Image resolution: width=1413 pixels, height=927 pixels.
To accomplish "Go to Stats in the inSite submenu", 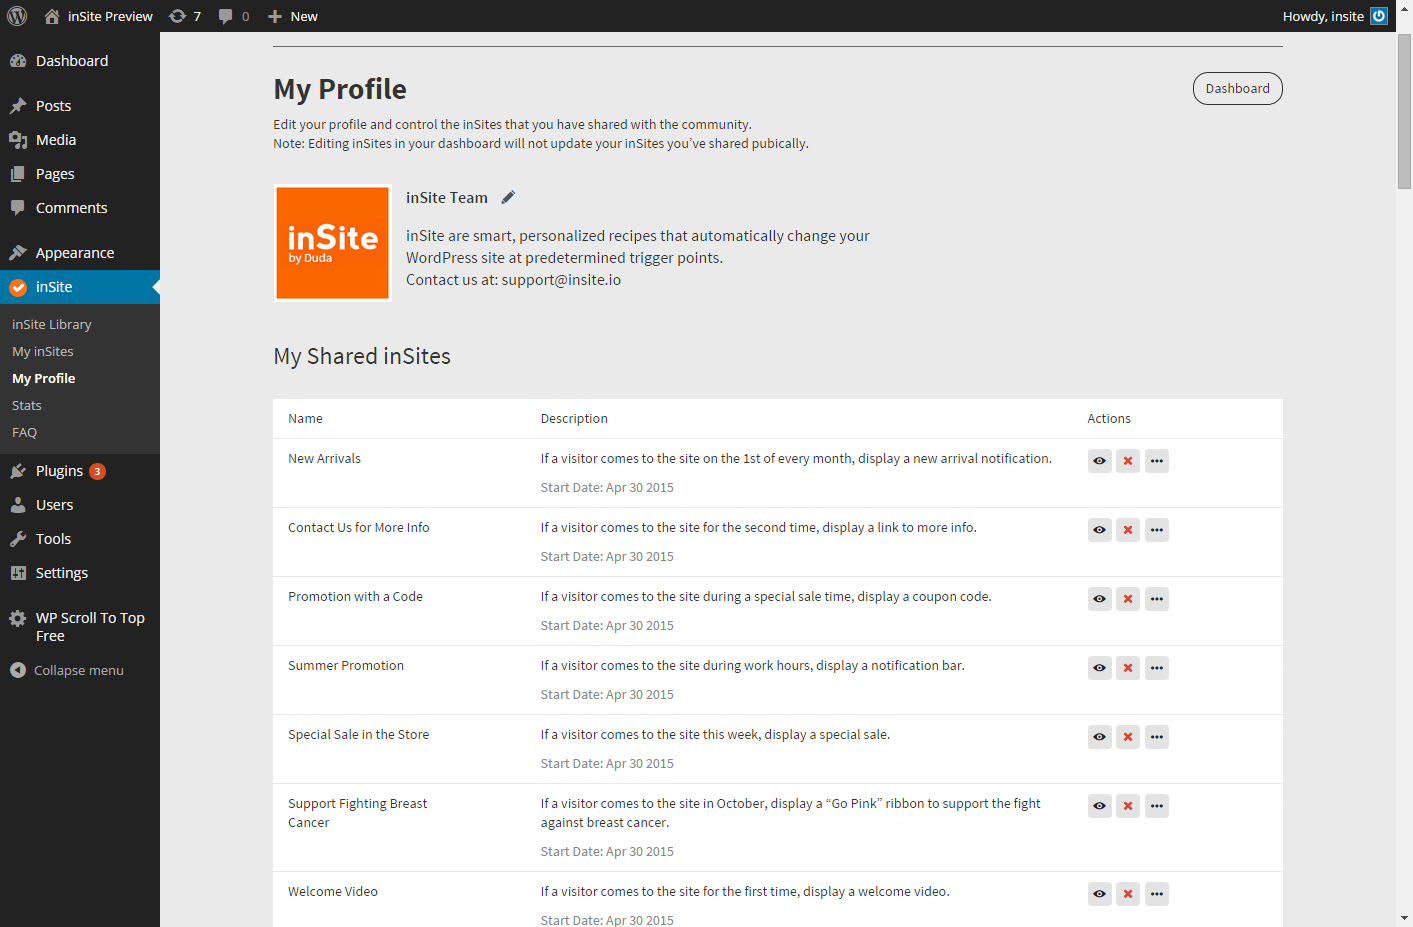I will (27, 406).
